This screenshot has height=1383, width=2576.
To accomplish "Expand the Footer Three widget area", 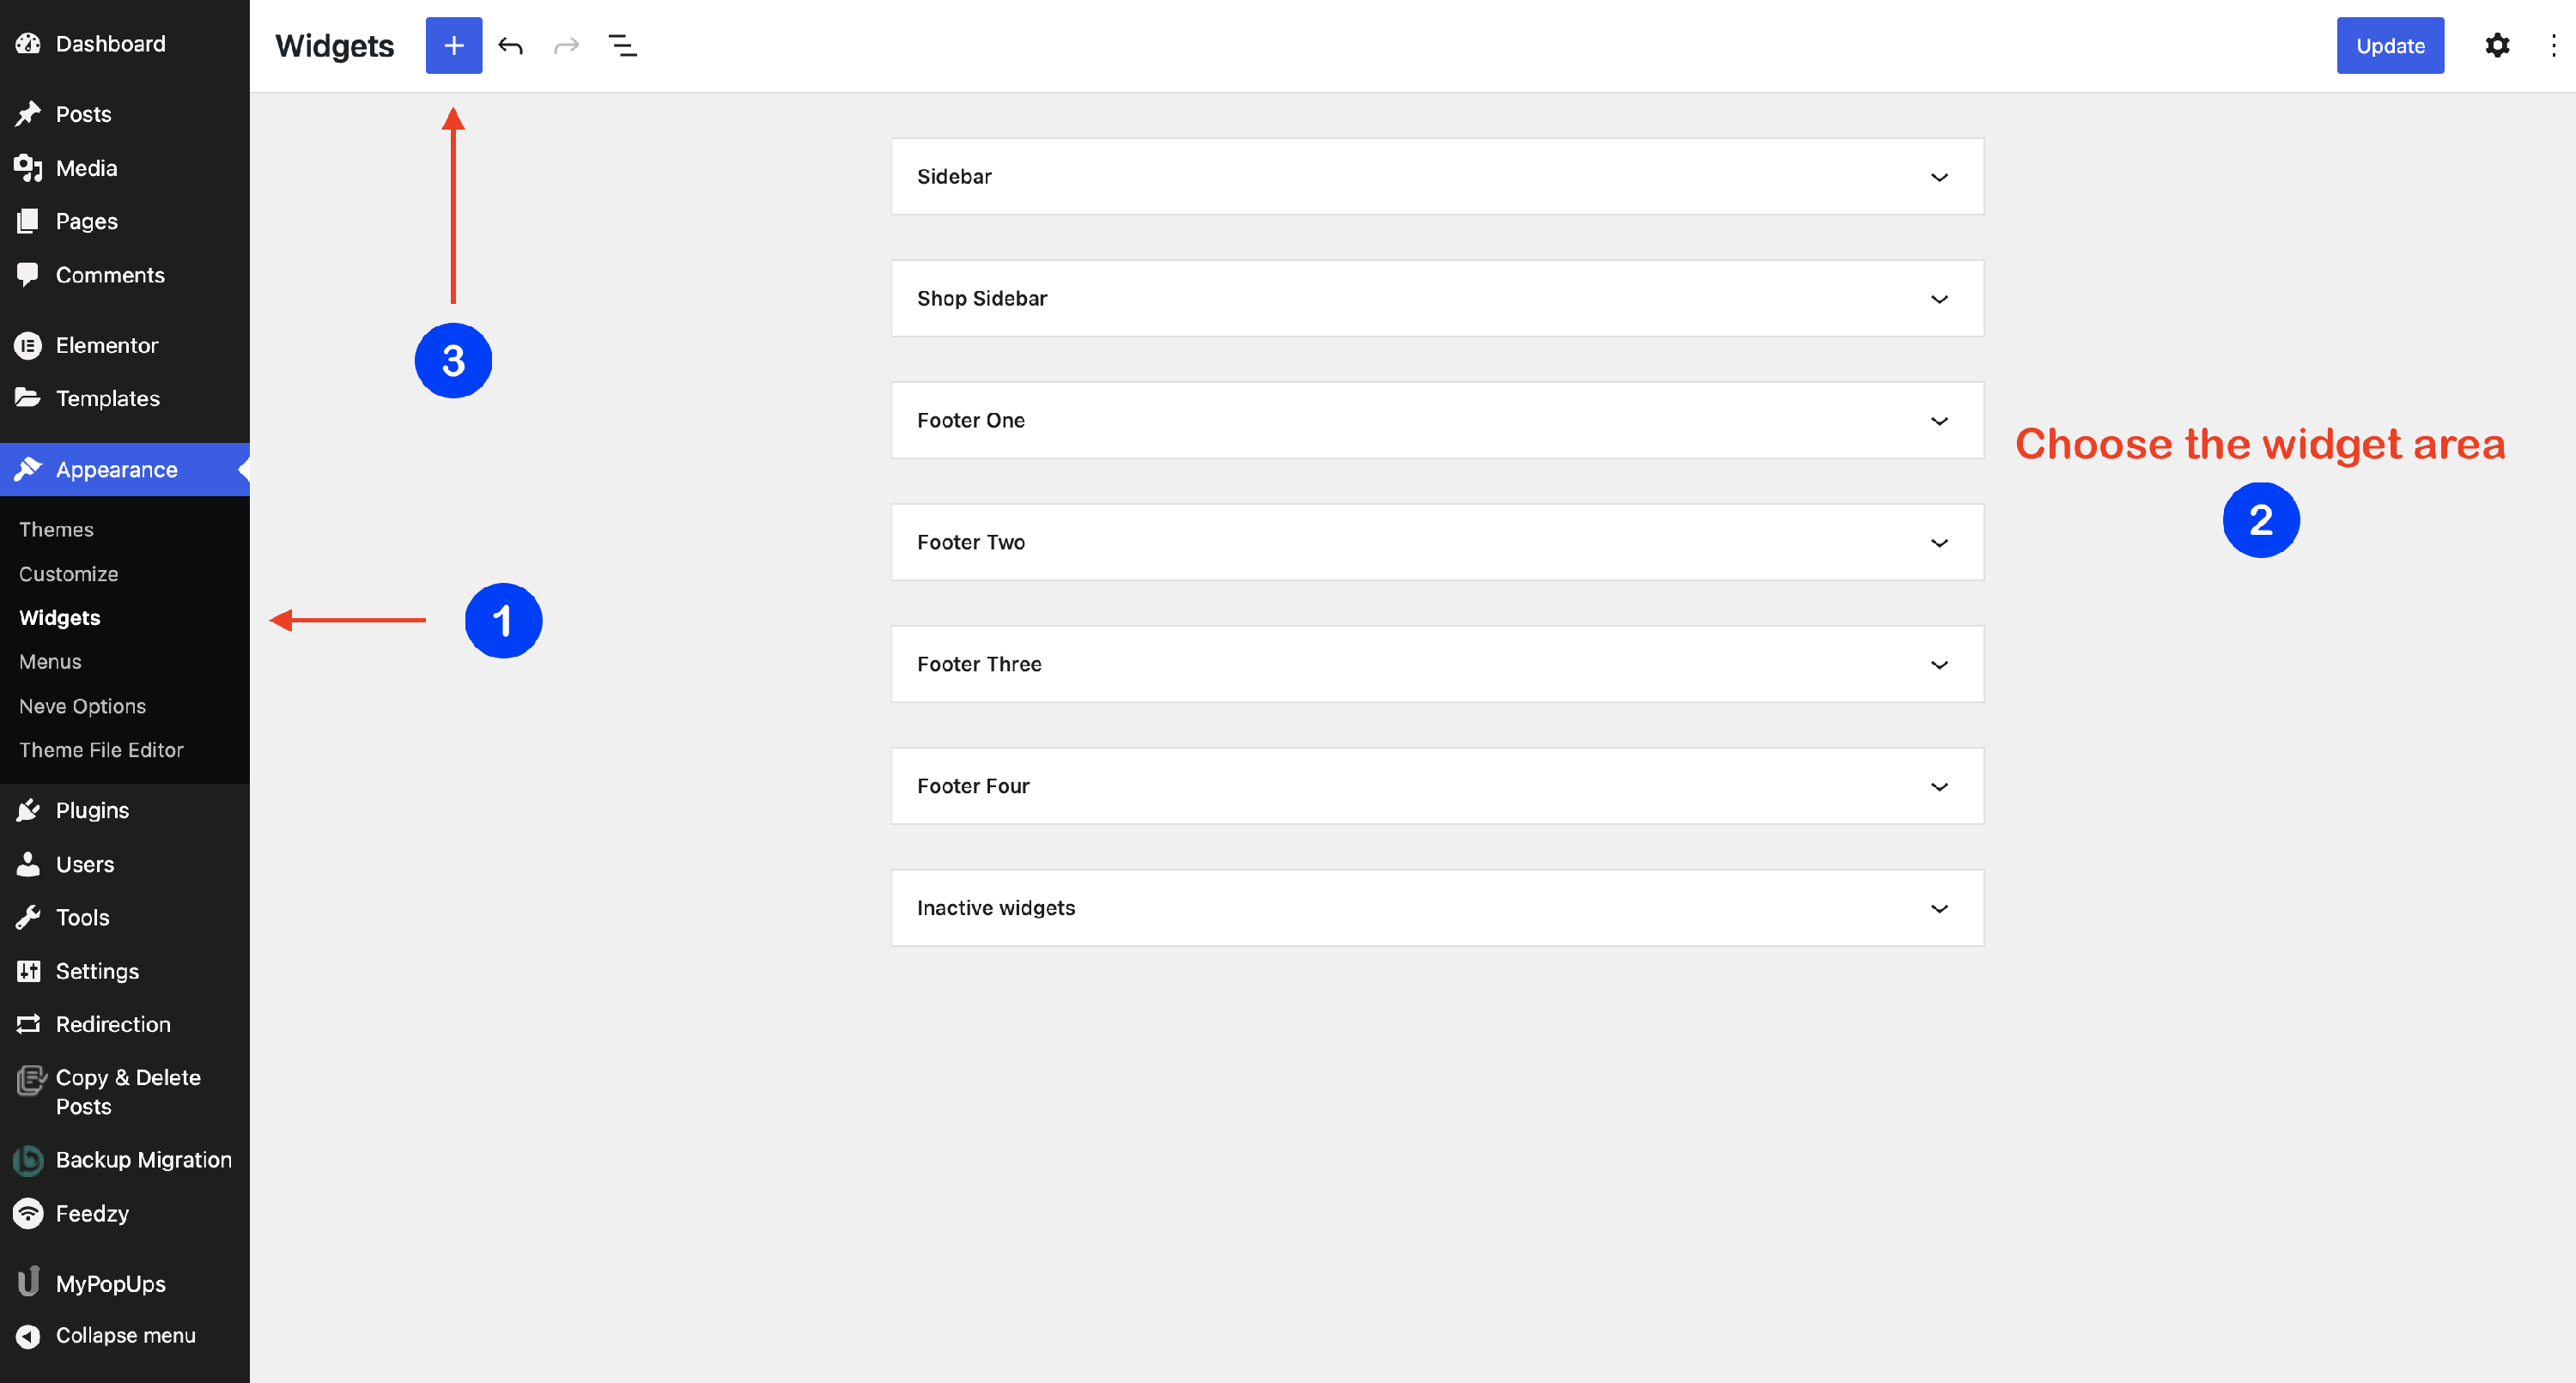I will coord(1938,665).
